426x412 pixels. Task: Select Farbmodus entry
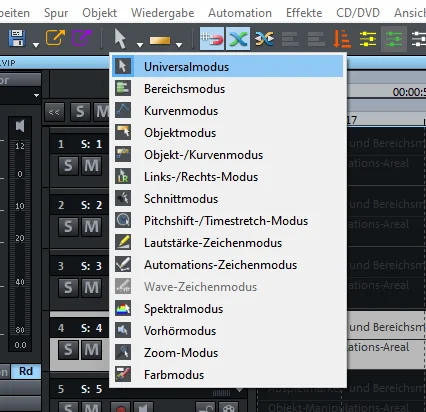228,375
